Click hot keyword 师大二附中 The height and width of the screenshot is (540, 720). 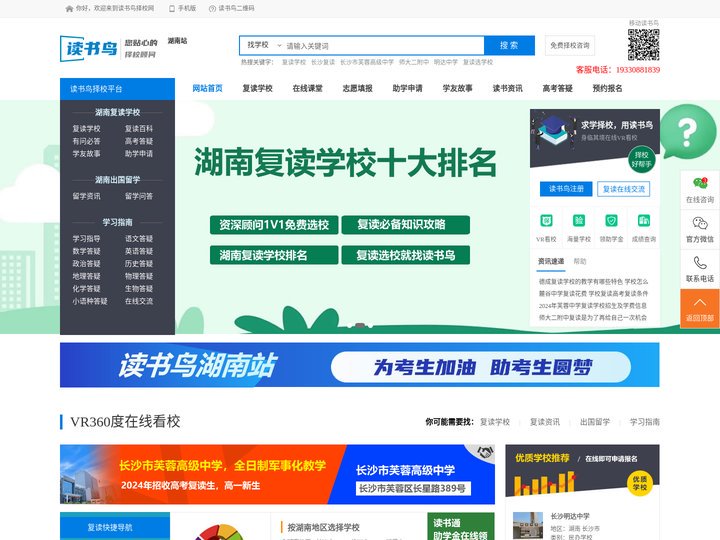414,62
